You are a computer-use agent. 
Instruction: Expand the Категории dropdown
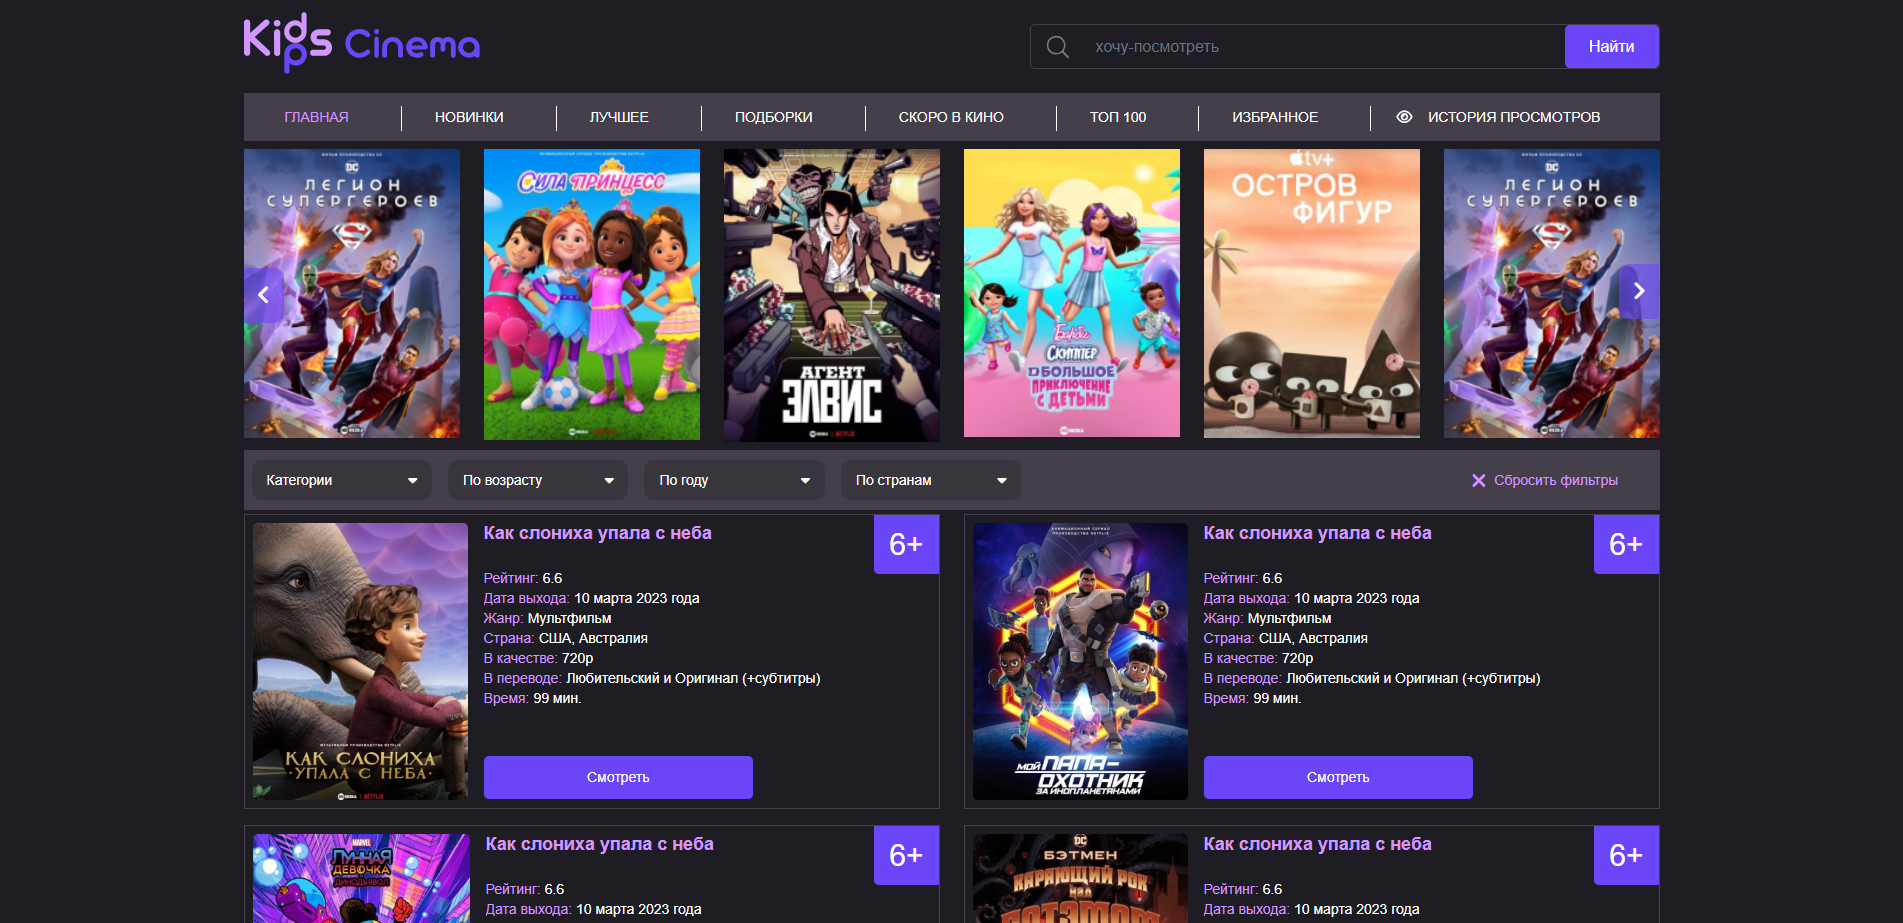click(341, 480)
